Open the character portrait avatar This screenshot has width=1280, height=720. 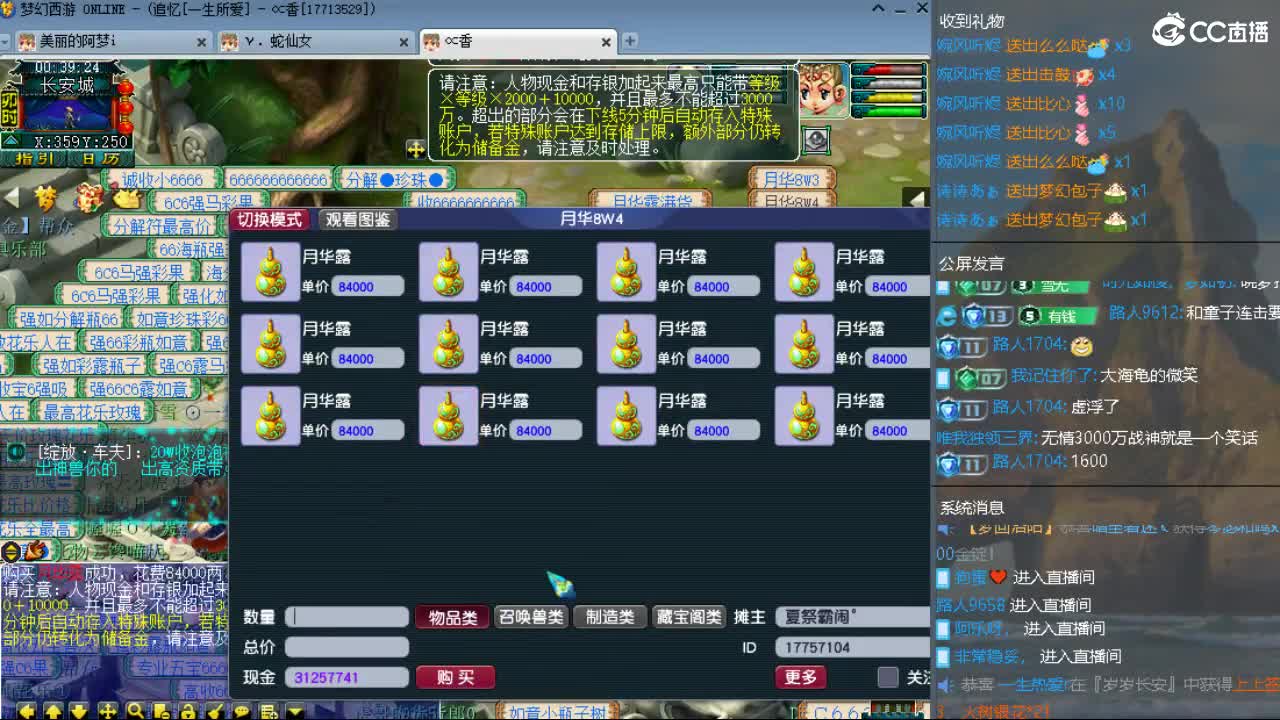click(x=823, y=90)
